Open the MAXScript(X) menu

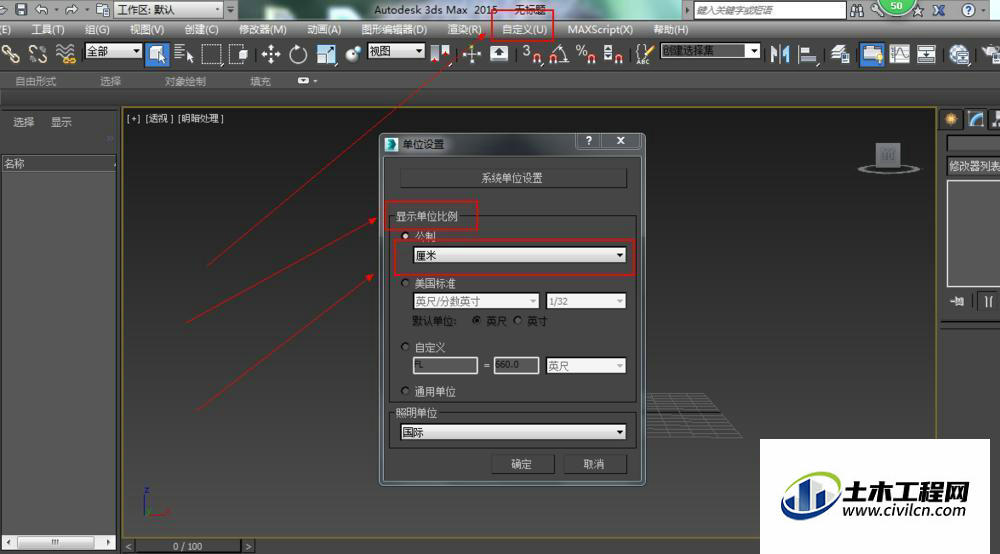(x=600, y=29)
